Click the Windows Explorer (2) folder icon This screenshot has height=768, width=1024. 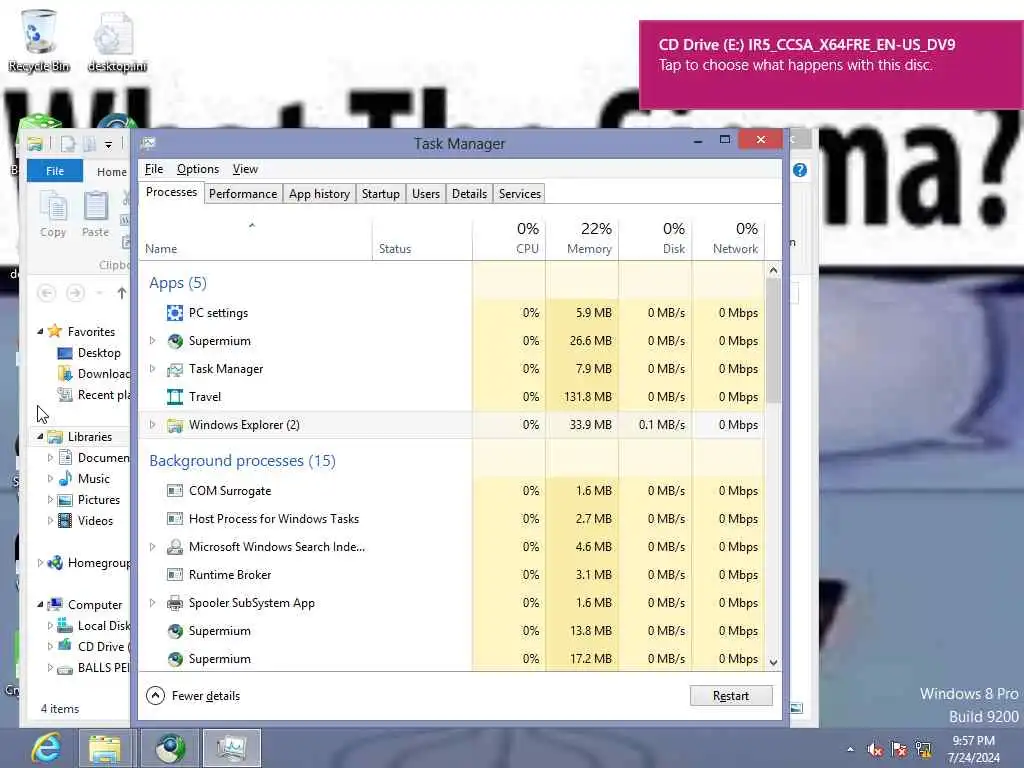tap(174, 425)
